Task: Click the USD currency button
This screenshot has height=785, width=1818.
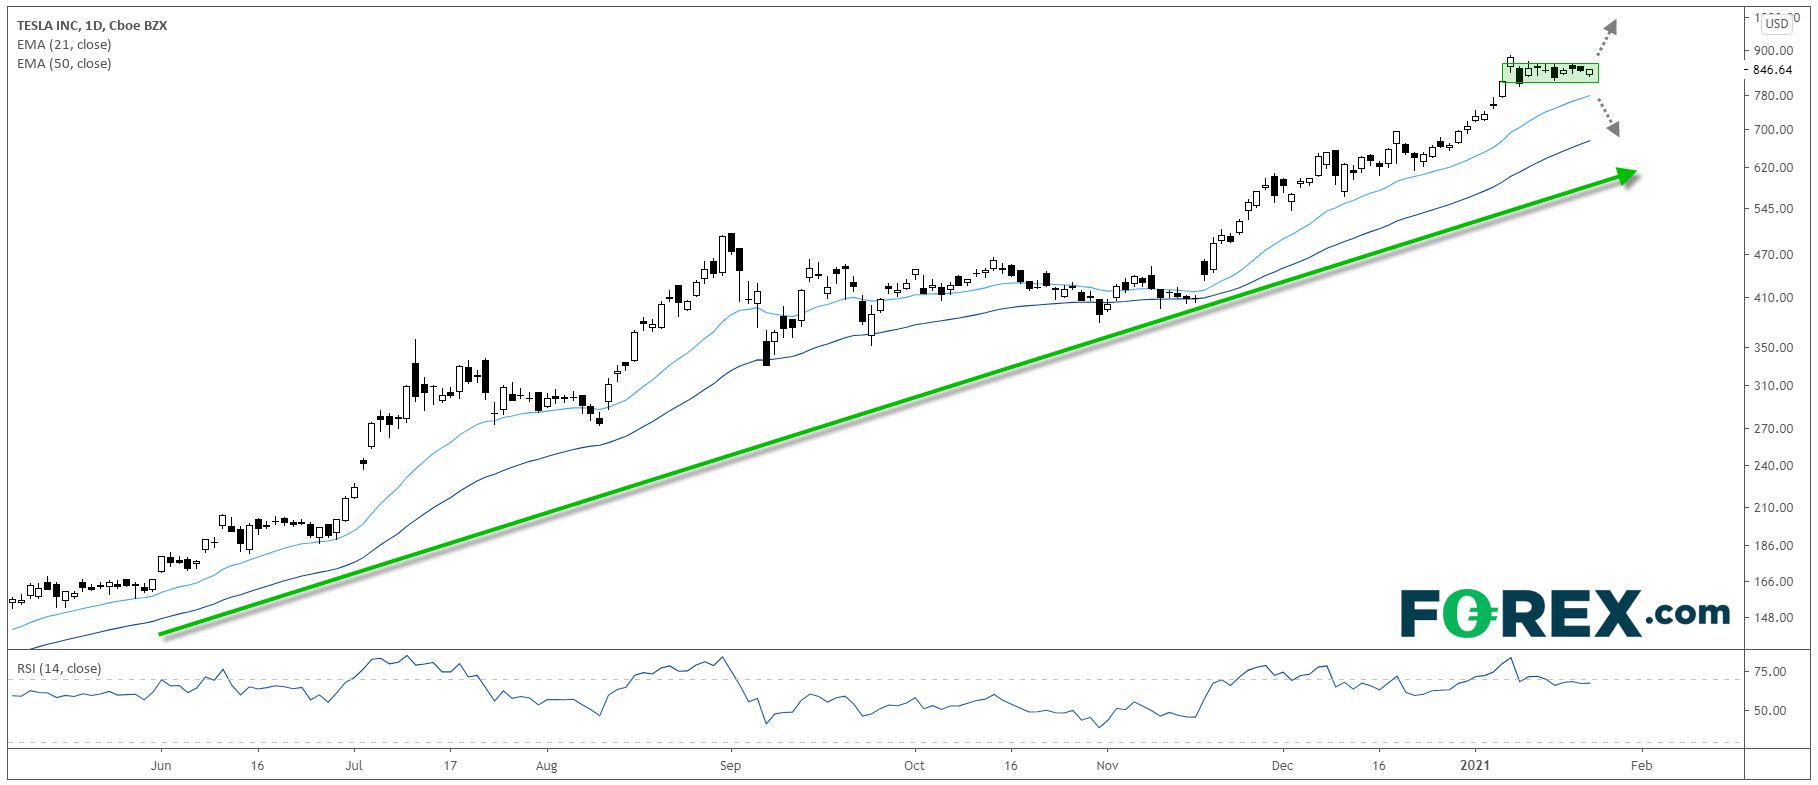Action: 1777,23
